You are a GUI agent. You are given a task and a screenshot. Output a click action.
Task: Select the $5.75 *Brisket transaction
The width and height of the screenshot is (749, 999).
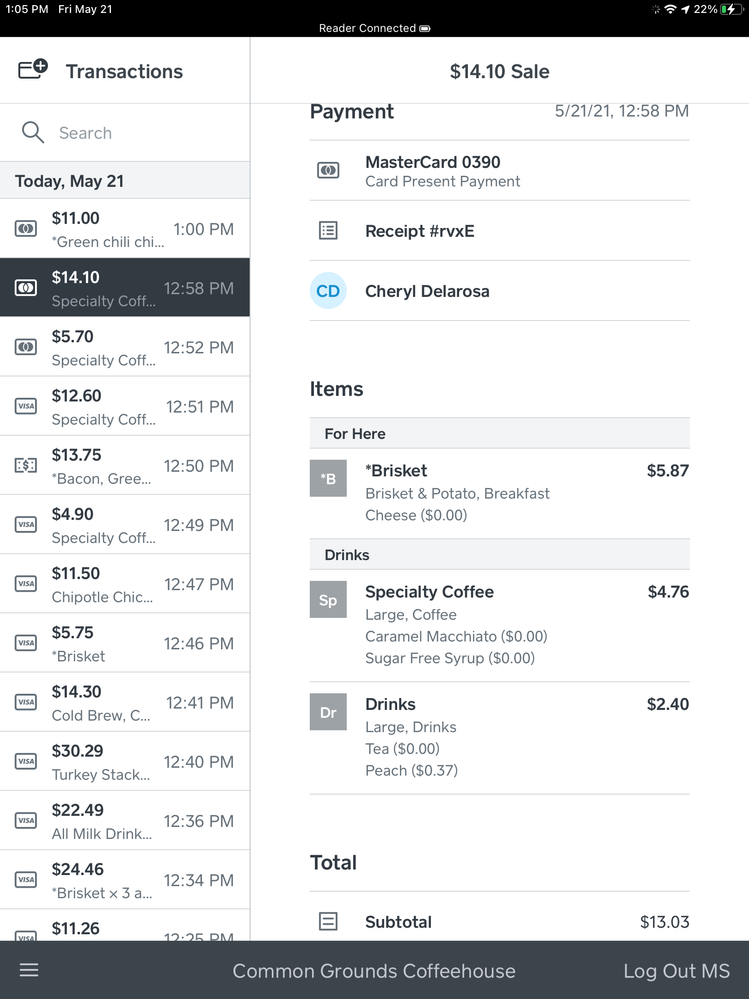pos(125,643)
